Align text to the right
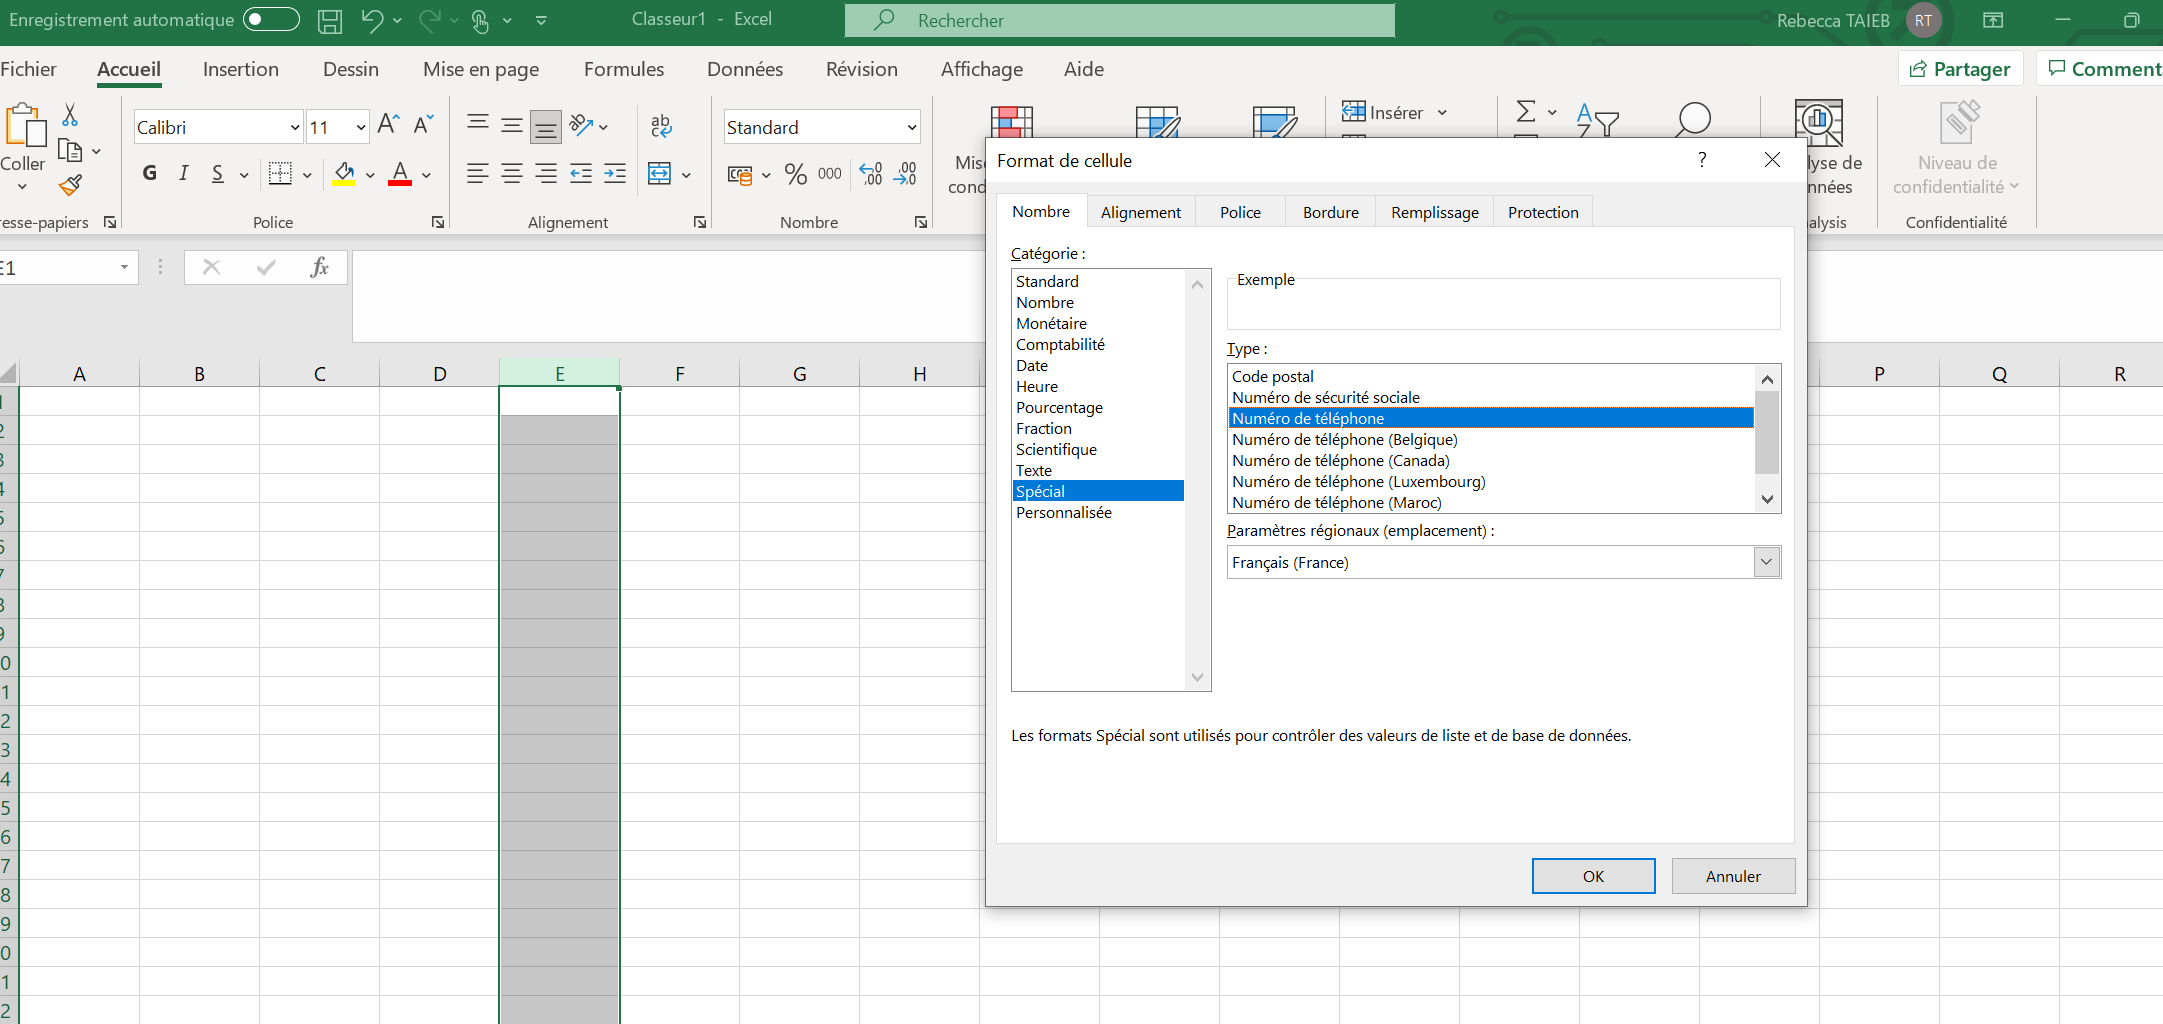 click(546, 173)
